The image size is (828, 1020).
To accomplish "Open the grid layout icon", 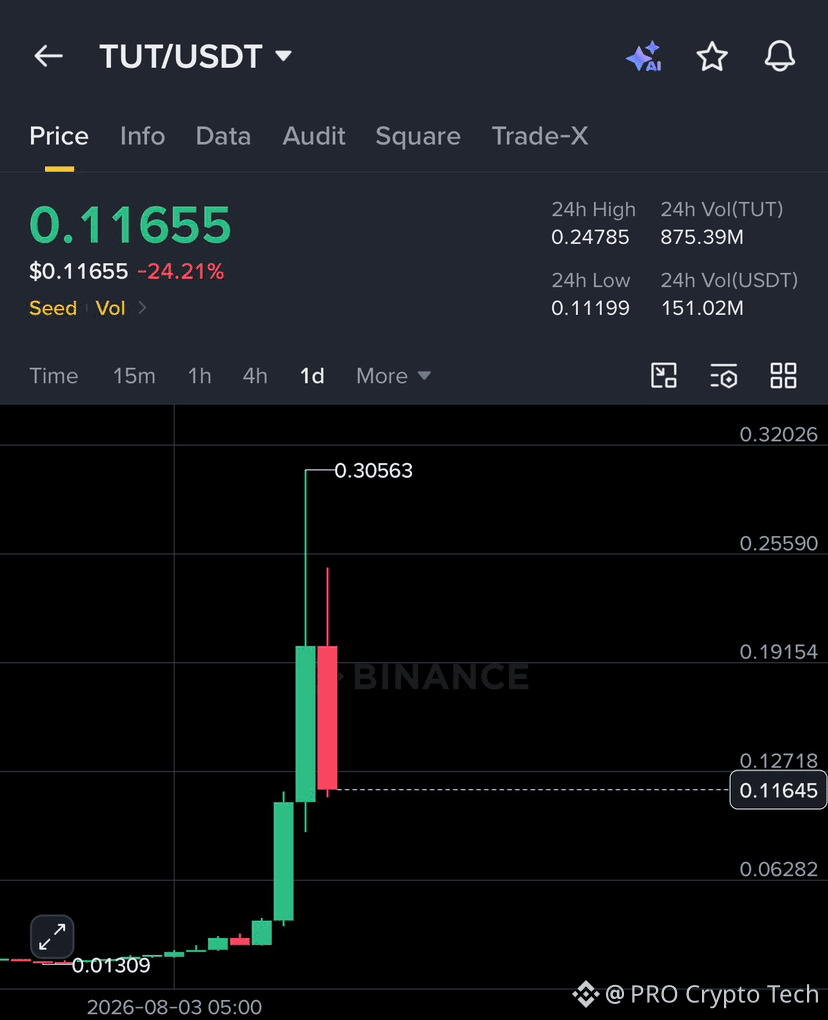I will pyautogui.click(x=783, y=375).
